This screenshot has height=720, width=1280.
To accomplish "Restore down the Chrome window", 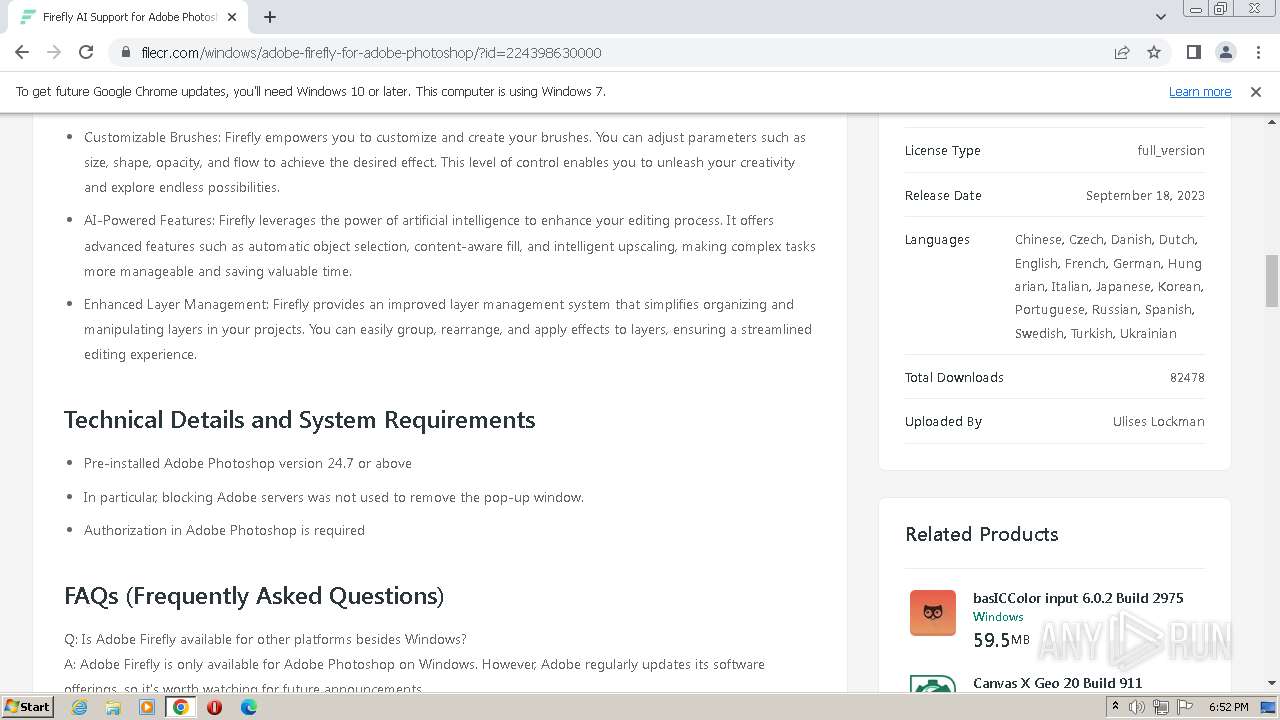I will coord(1221,9).
